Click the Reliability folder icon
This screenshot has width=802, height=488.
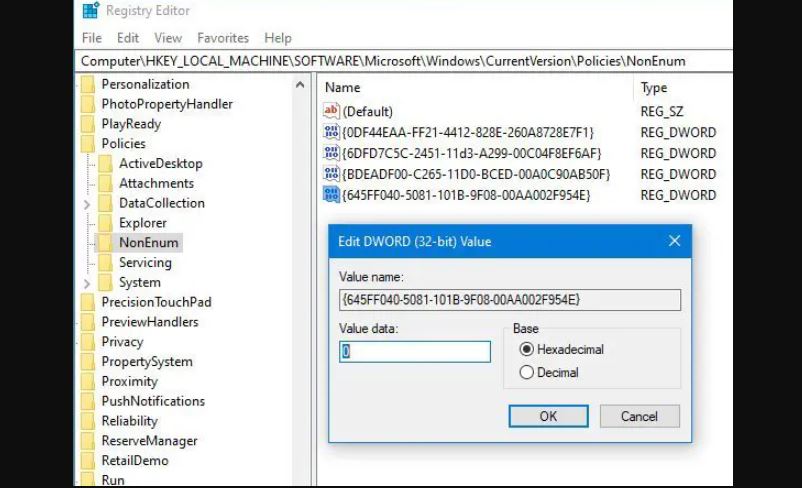coord(88,421)
